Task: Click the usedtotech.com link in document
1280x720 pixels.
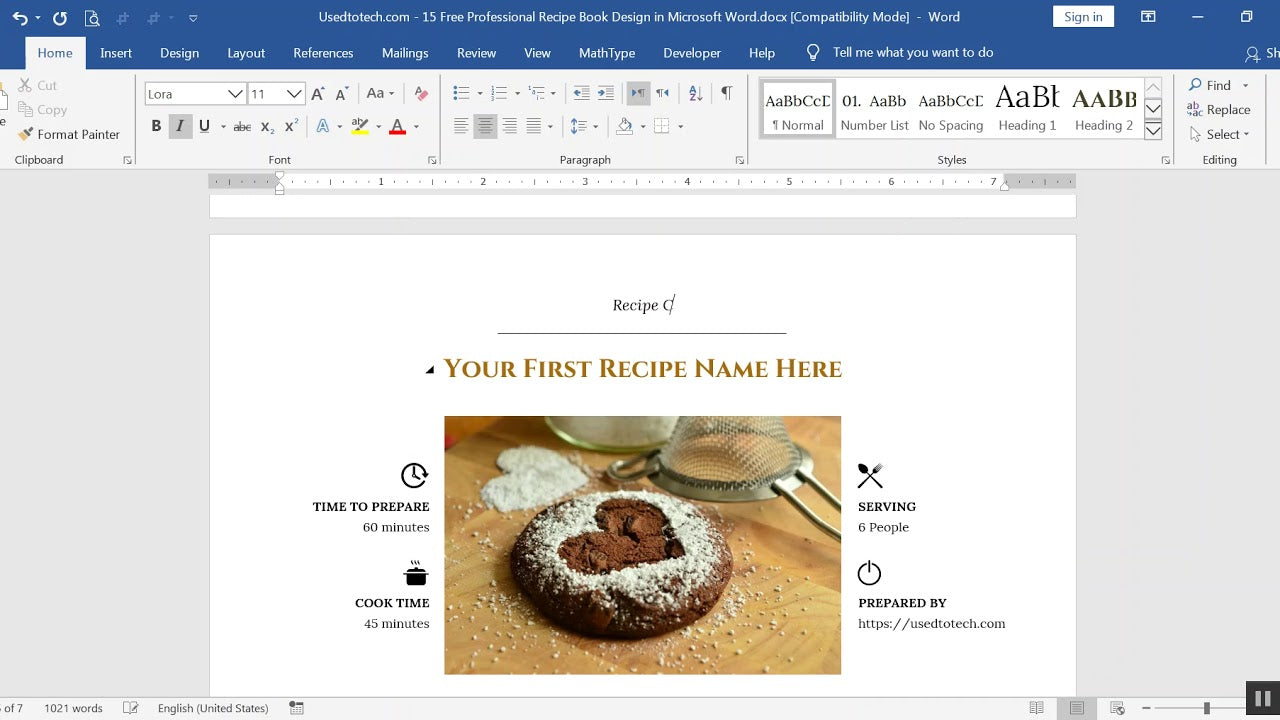Action: click(931, 624)
